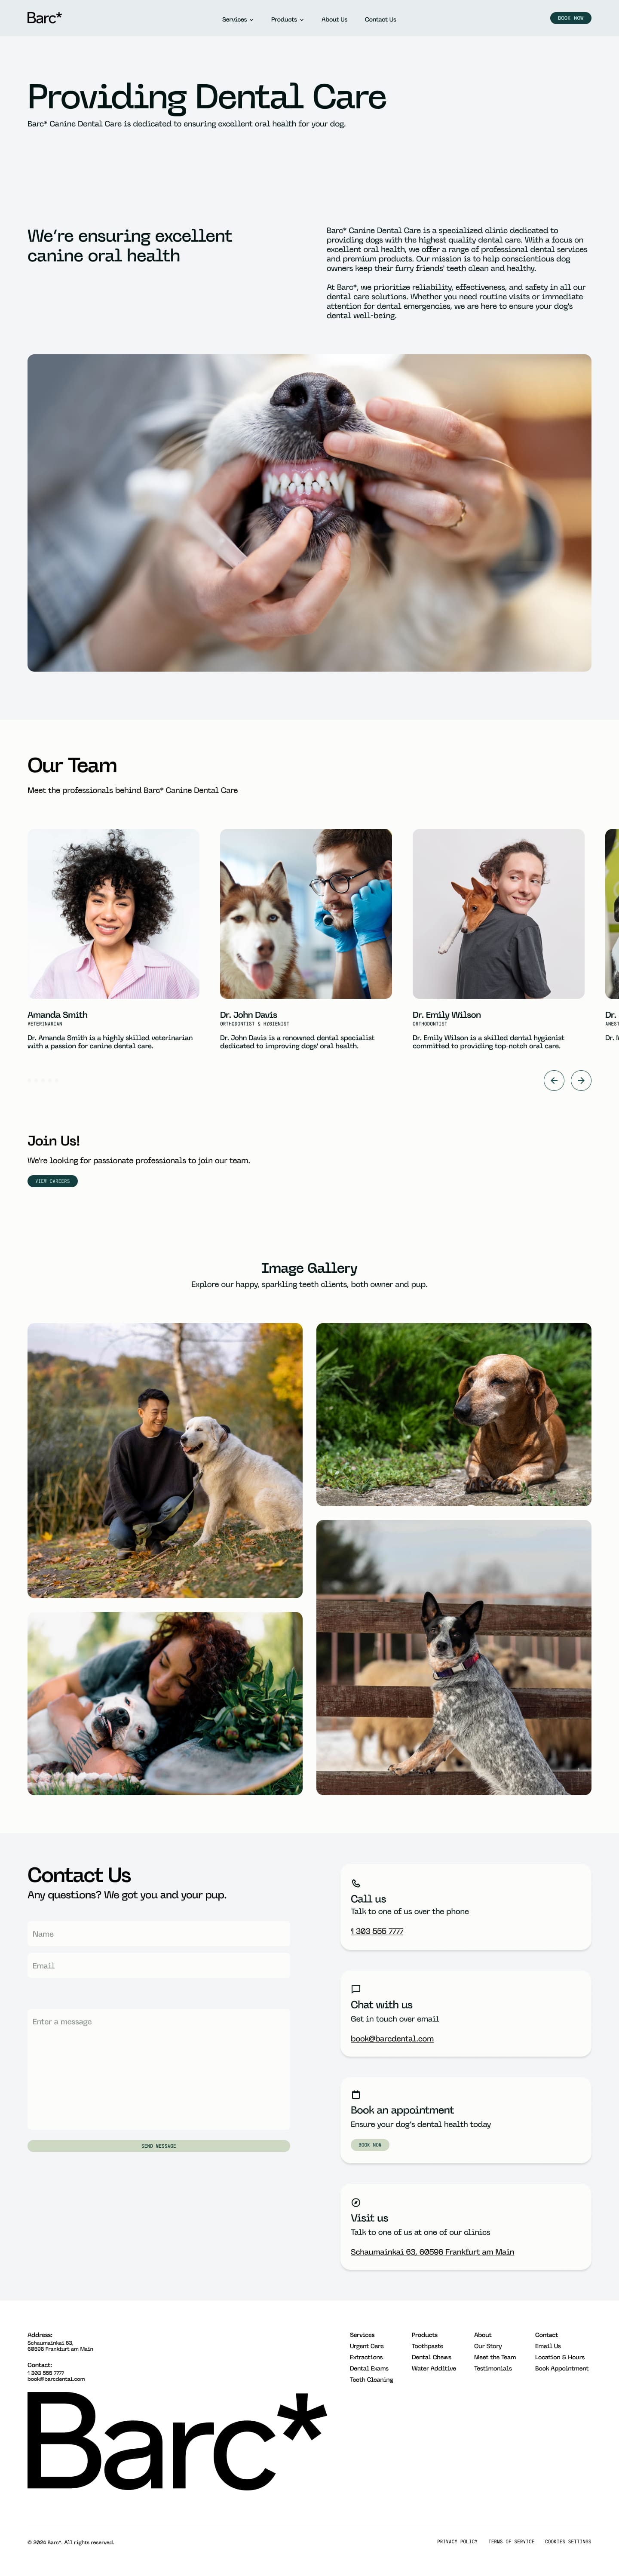Open the book@barcdental.com email link

pos(392,2038)
